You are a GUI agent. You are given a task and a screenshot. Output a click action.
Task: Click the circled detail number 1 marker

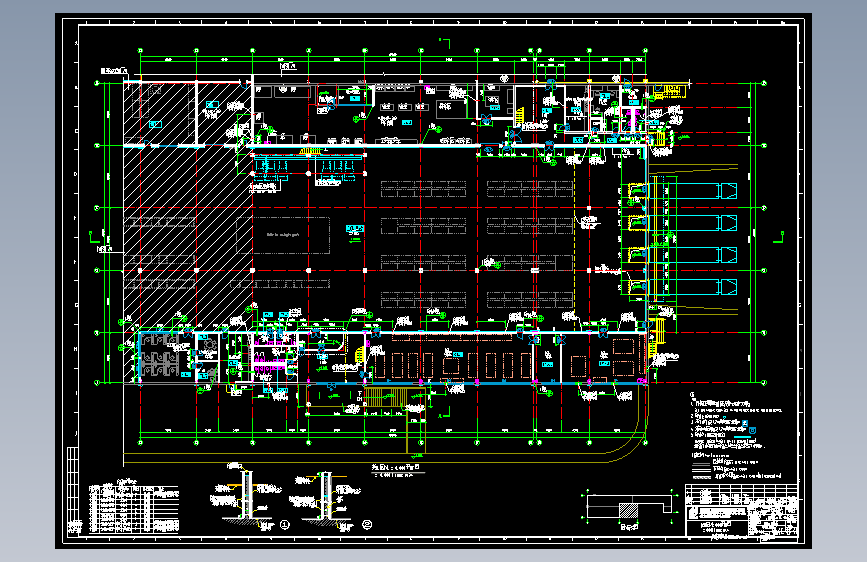tap(285, 524)
